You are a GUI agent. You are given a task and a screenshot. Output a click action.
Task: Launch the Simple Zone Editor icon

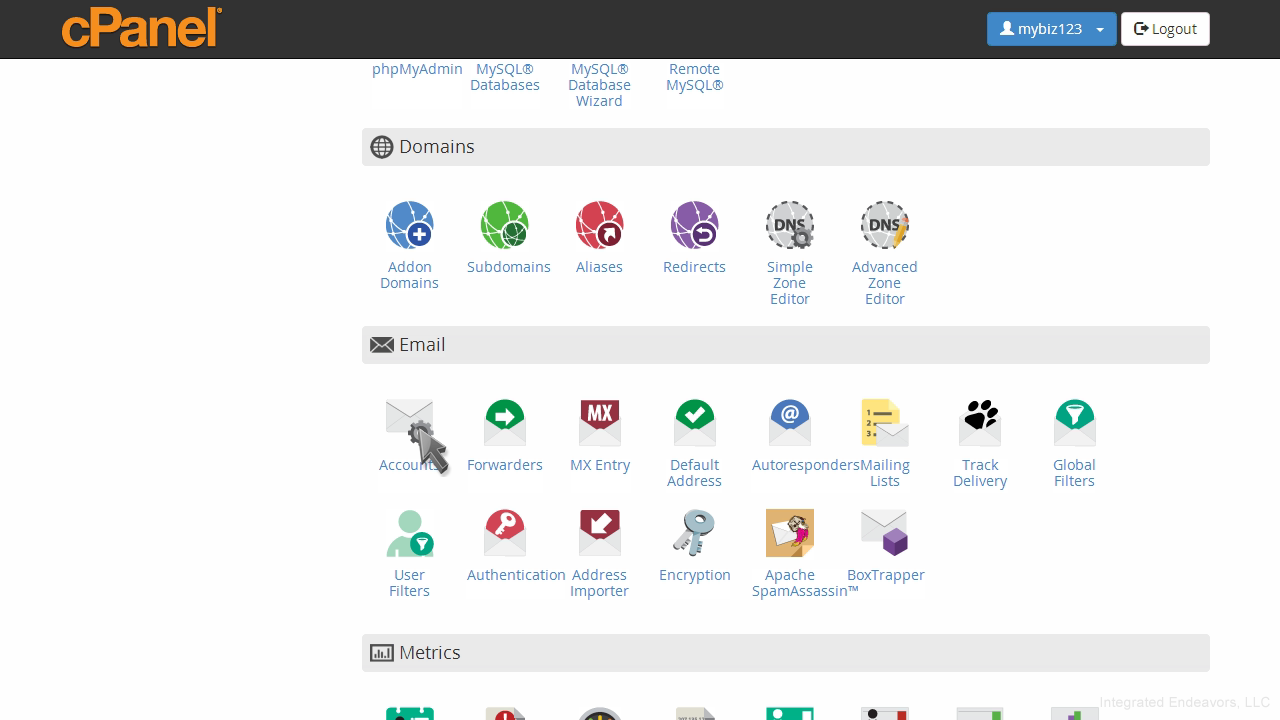(x=789, y=225)
